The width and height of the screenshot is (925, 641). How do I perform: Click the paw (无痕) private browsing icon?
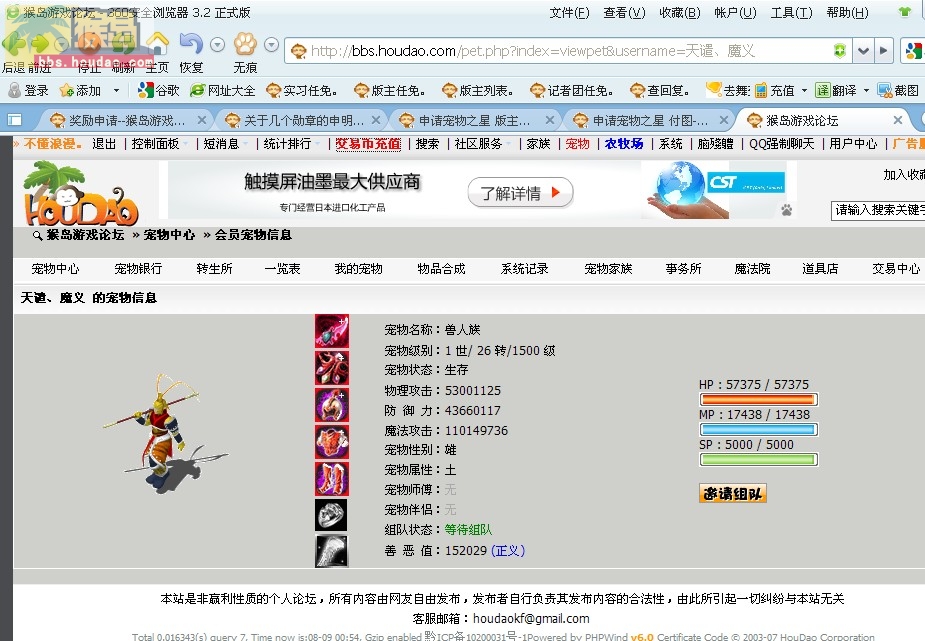pyautogui.click(x=245, y=44)
